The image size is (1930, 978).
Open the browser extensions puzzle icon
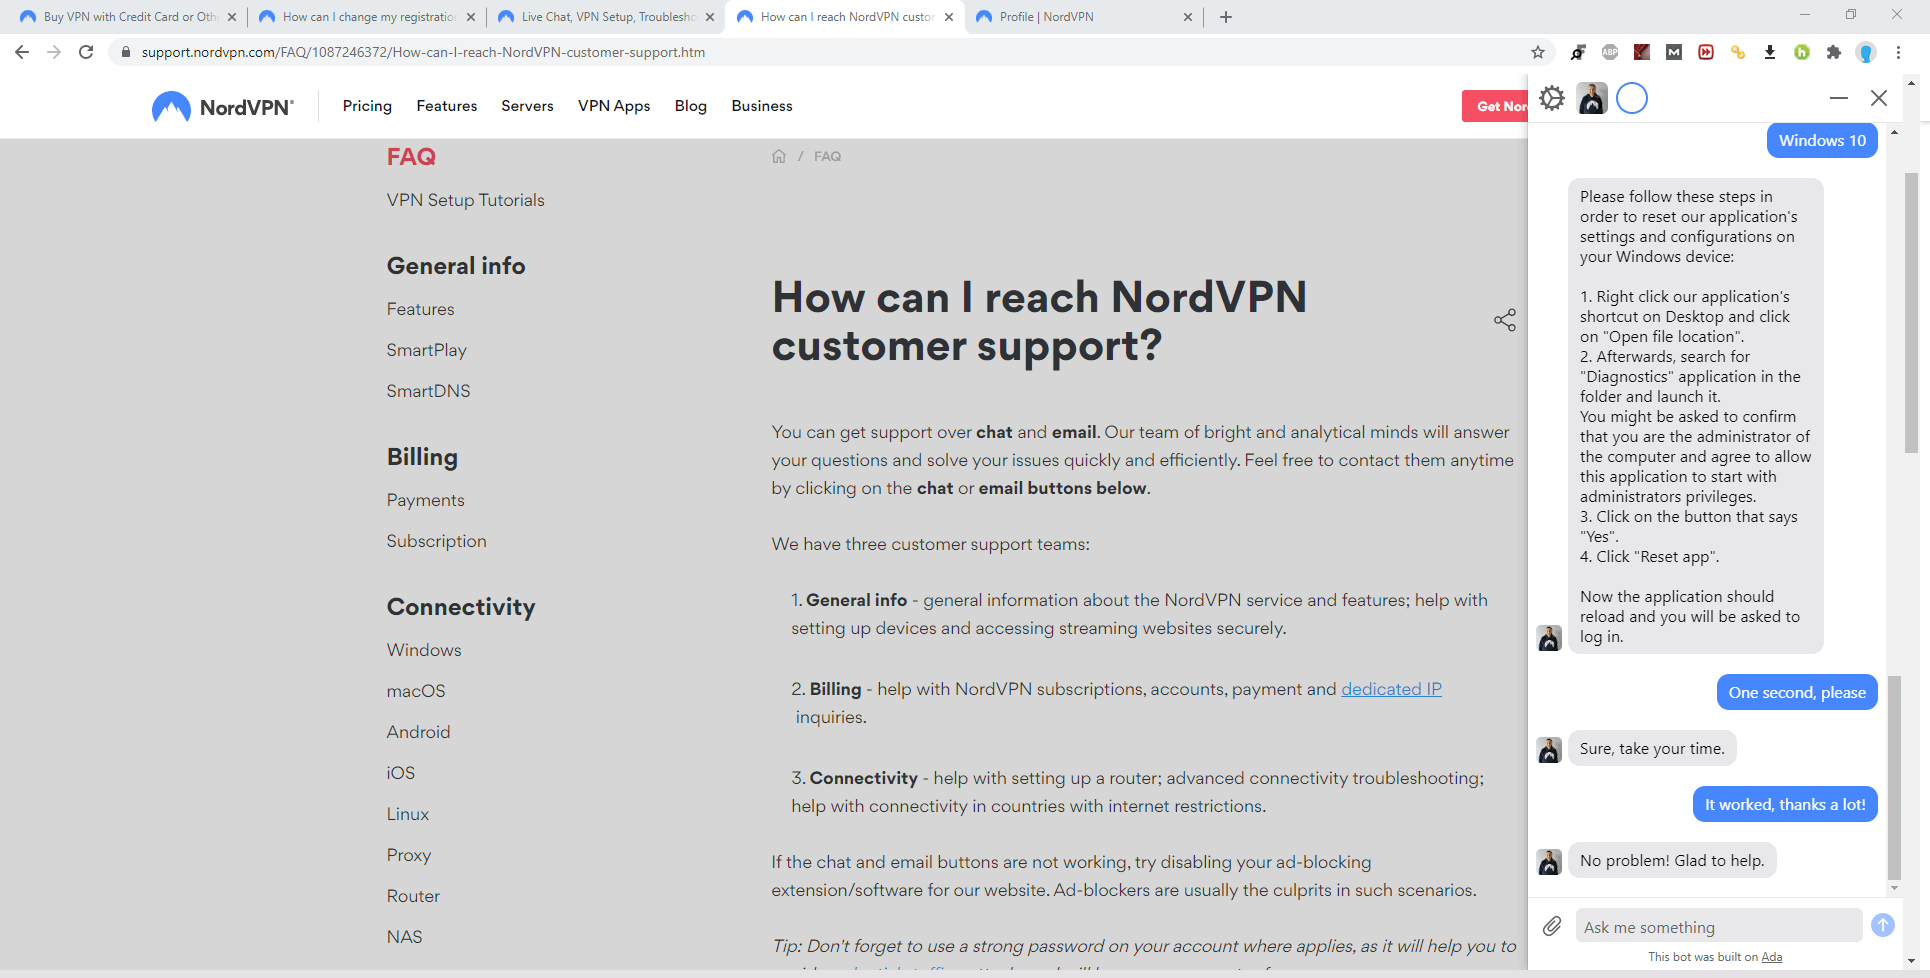click(1834, 52)
